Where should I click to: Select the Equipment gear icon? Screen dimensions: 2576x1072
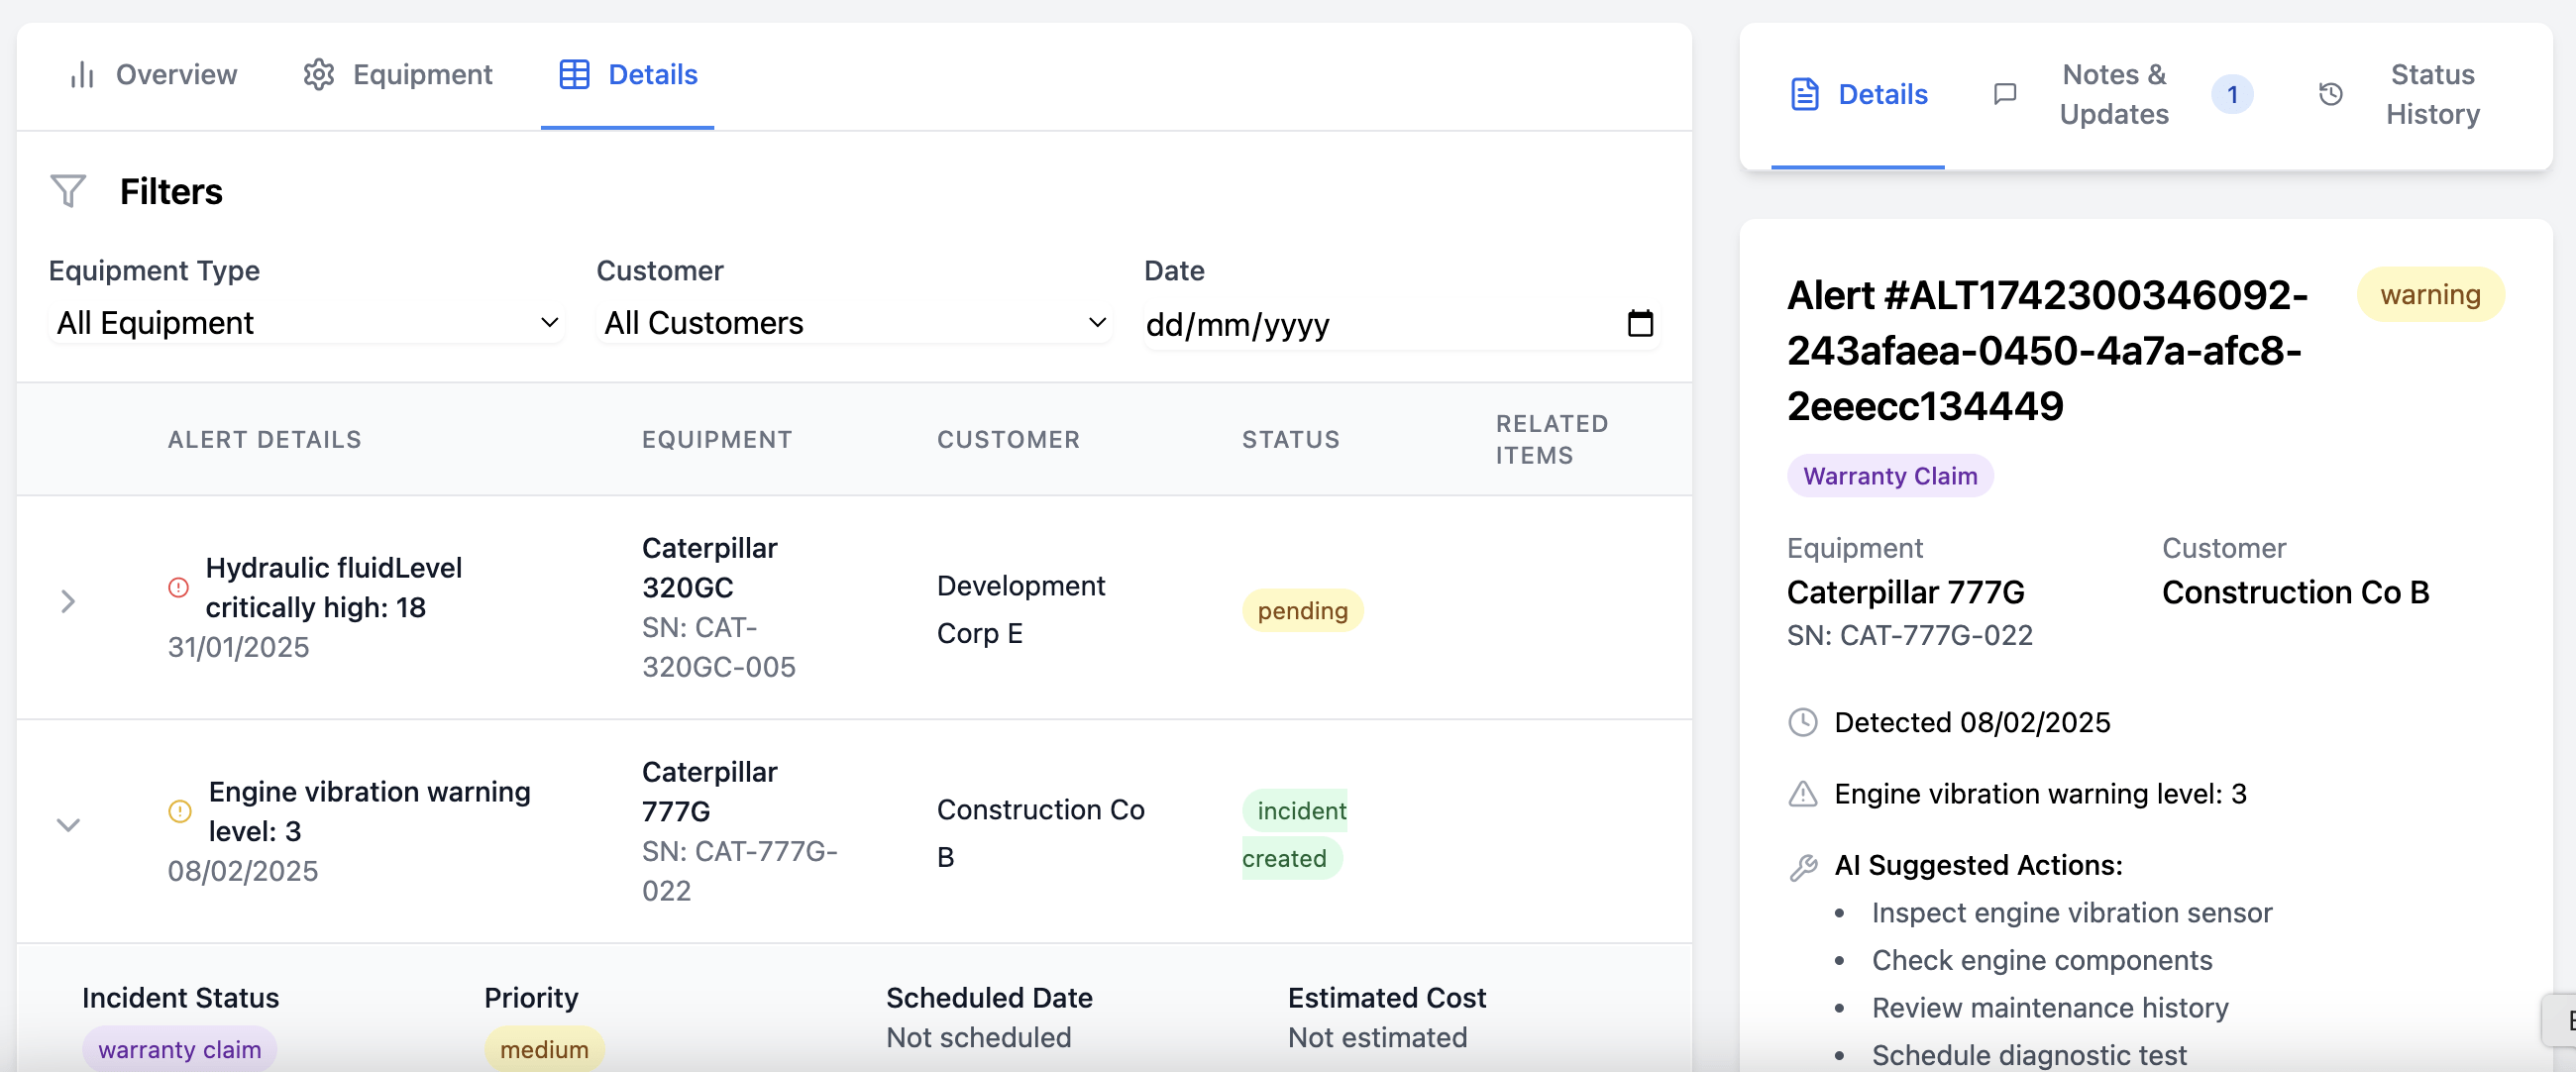(x=318, y=74)
